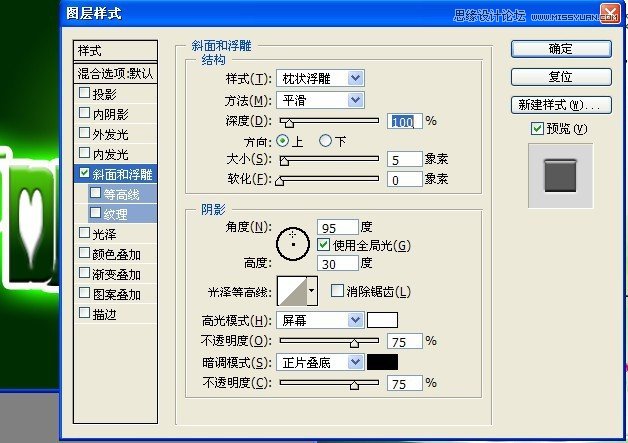Close the 图层样式 dialog window

(x=610, y=14)
